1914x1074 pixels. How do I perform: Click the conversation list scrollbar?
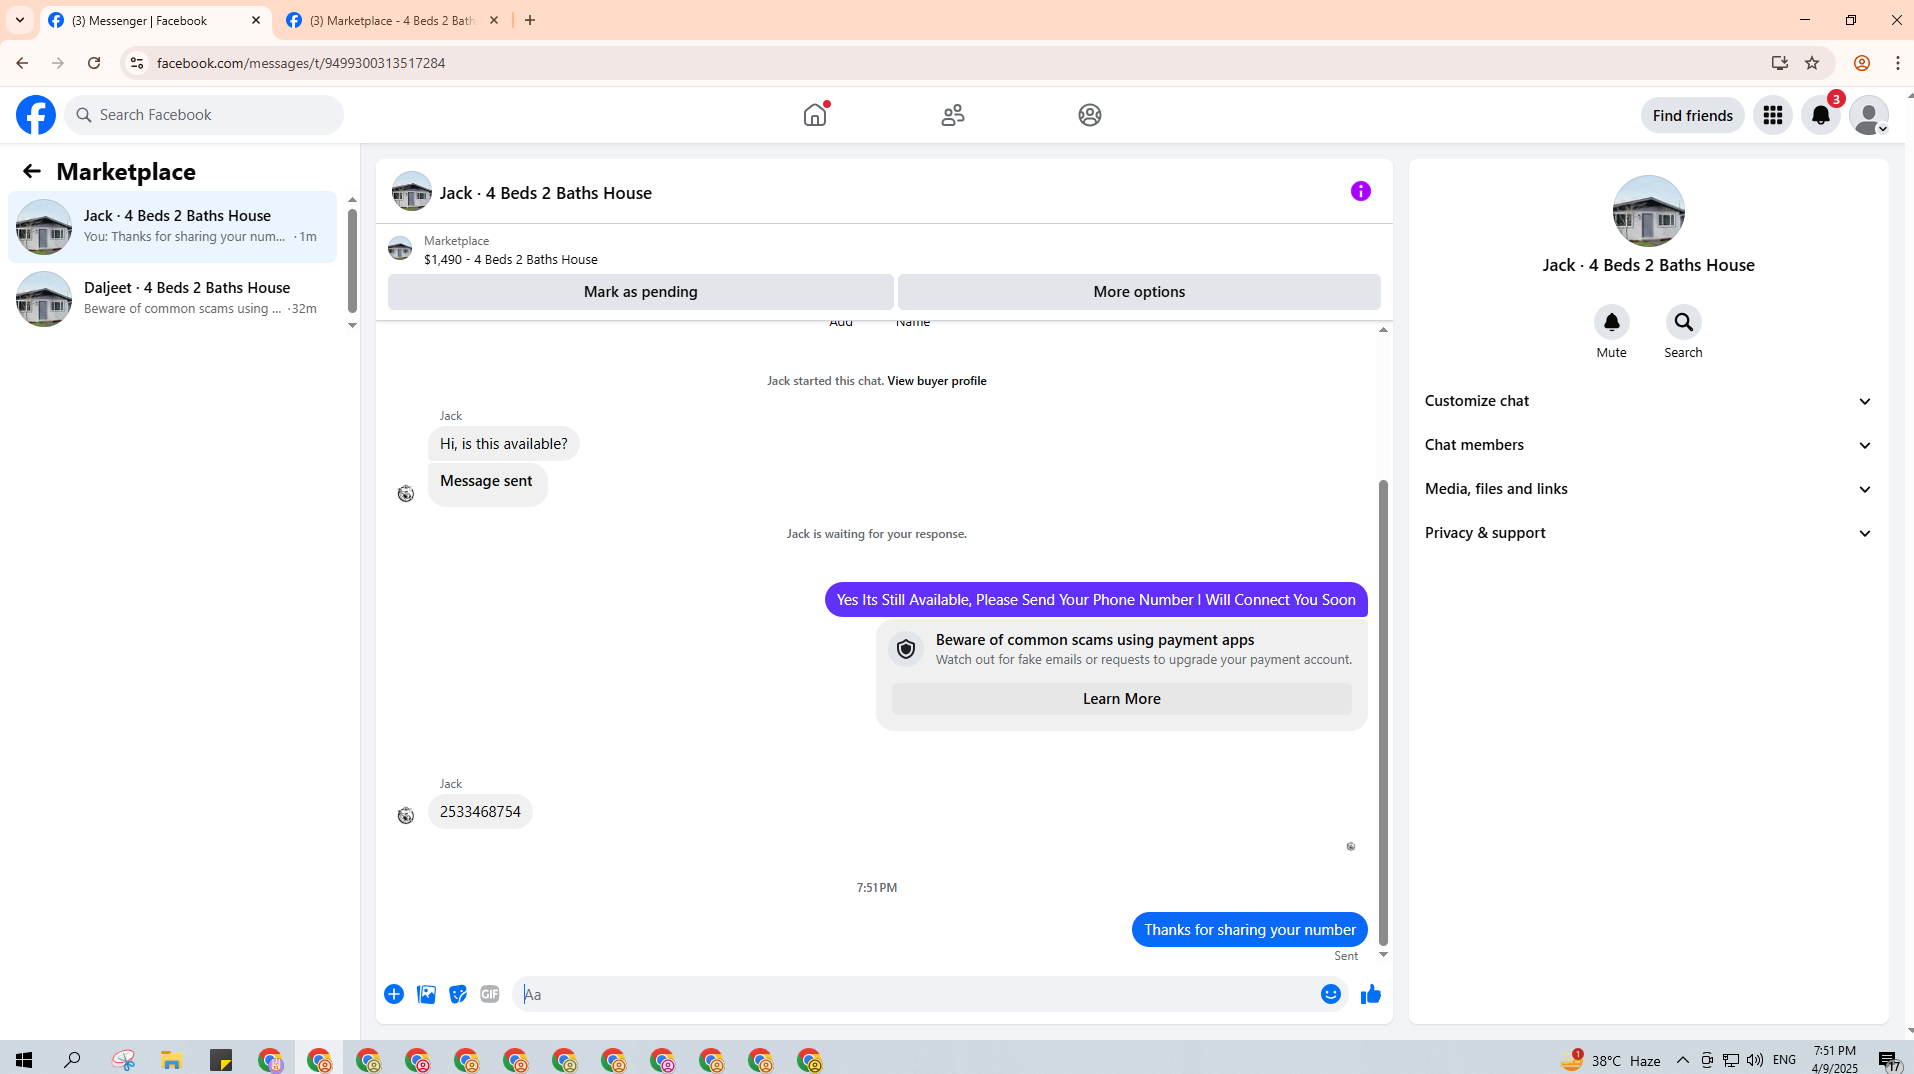click(x=352, y=260)
